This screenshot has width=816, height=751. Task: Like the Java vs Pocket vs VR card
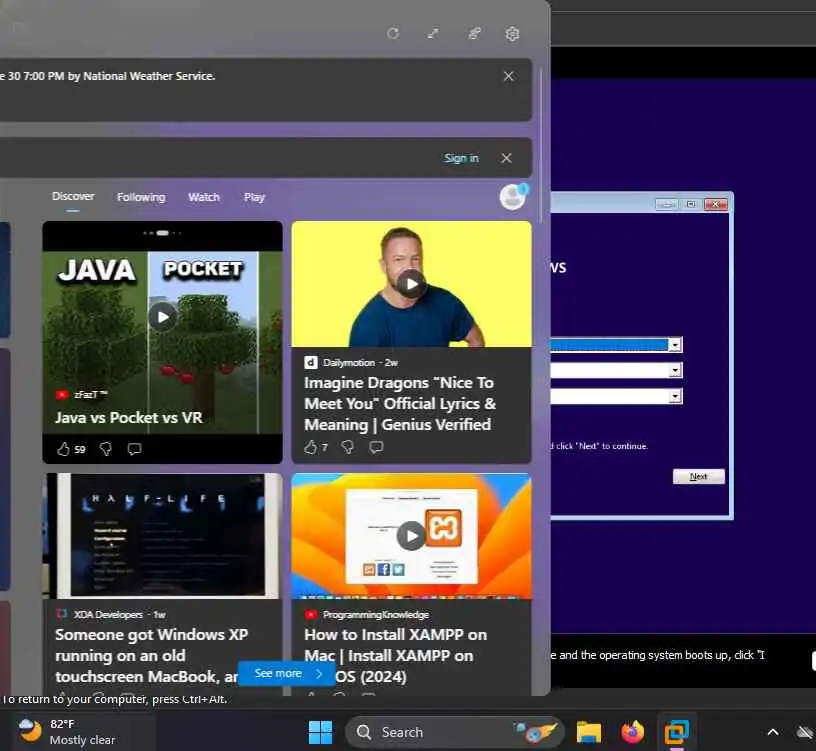pos(63,449)
